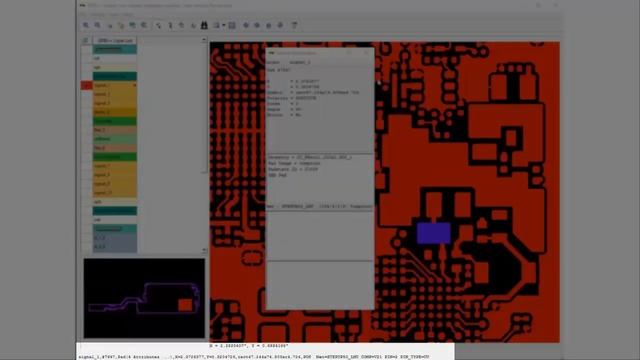Click the binoculars search icon in the toolbar
The image size is (640, 360).
point(204,25)
